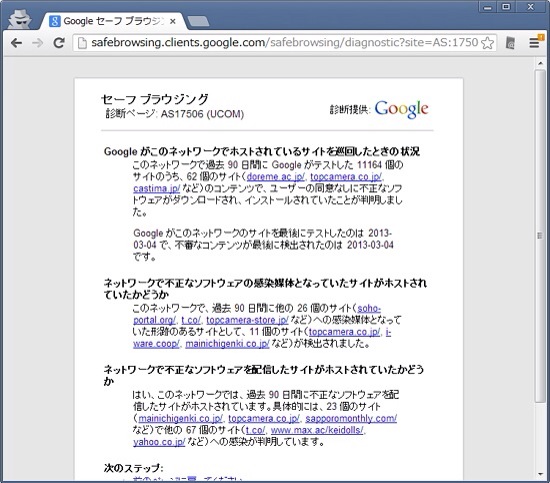Reload the Safe Browsing page
Screen dimensions: 550x483
coord(59,43)
